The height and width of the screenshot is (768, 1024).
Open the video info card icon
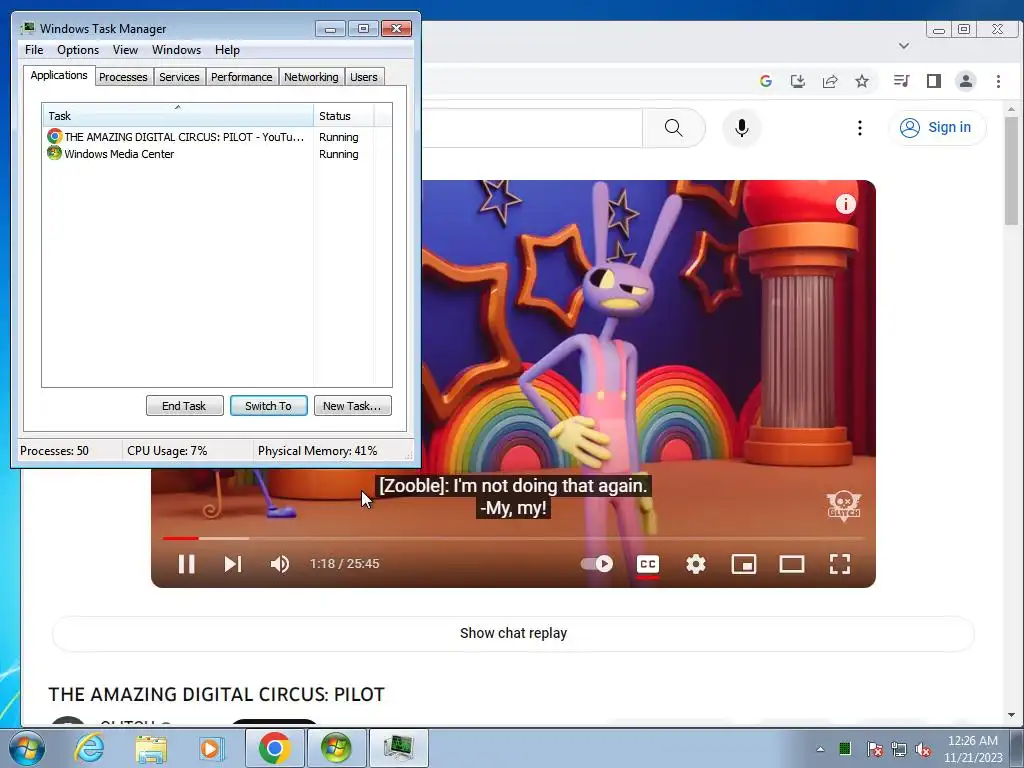click(846, 204)
